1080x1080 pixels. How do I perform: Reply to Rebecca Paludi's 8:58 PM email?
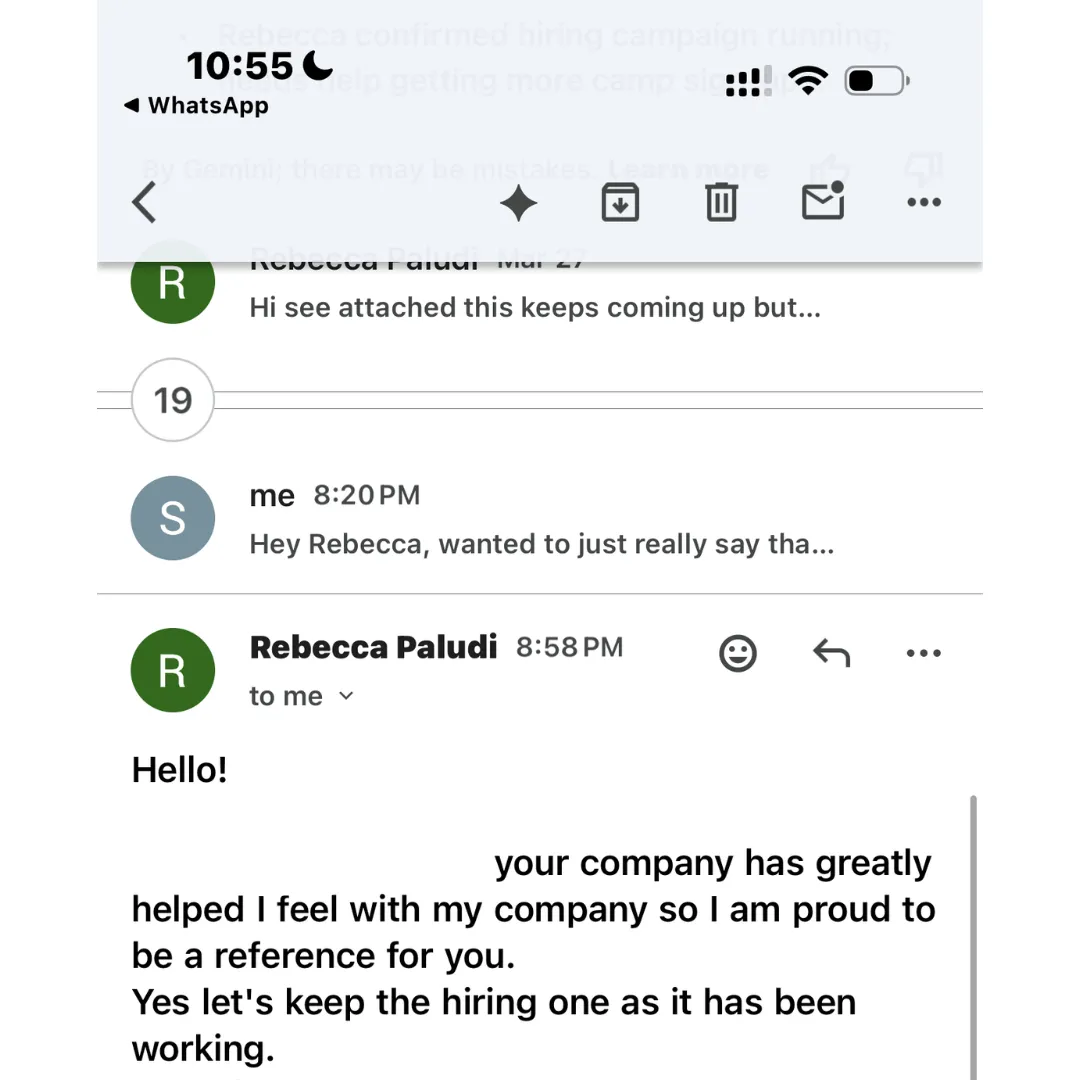(831, 652)
